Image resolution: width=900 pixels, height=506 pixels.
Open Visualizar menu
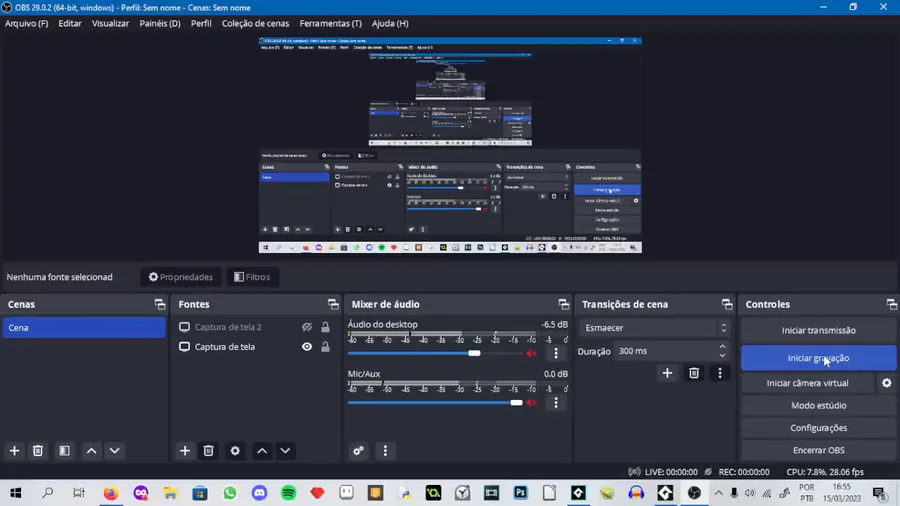tap(110, 24)
